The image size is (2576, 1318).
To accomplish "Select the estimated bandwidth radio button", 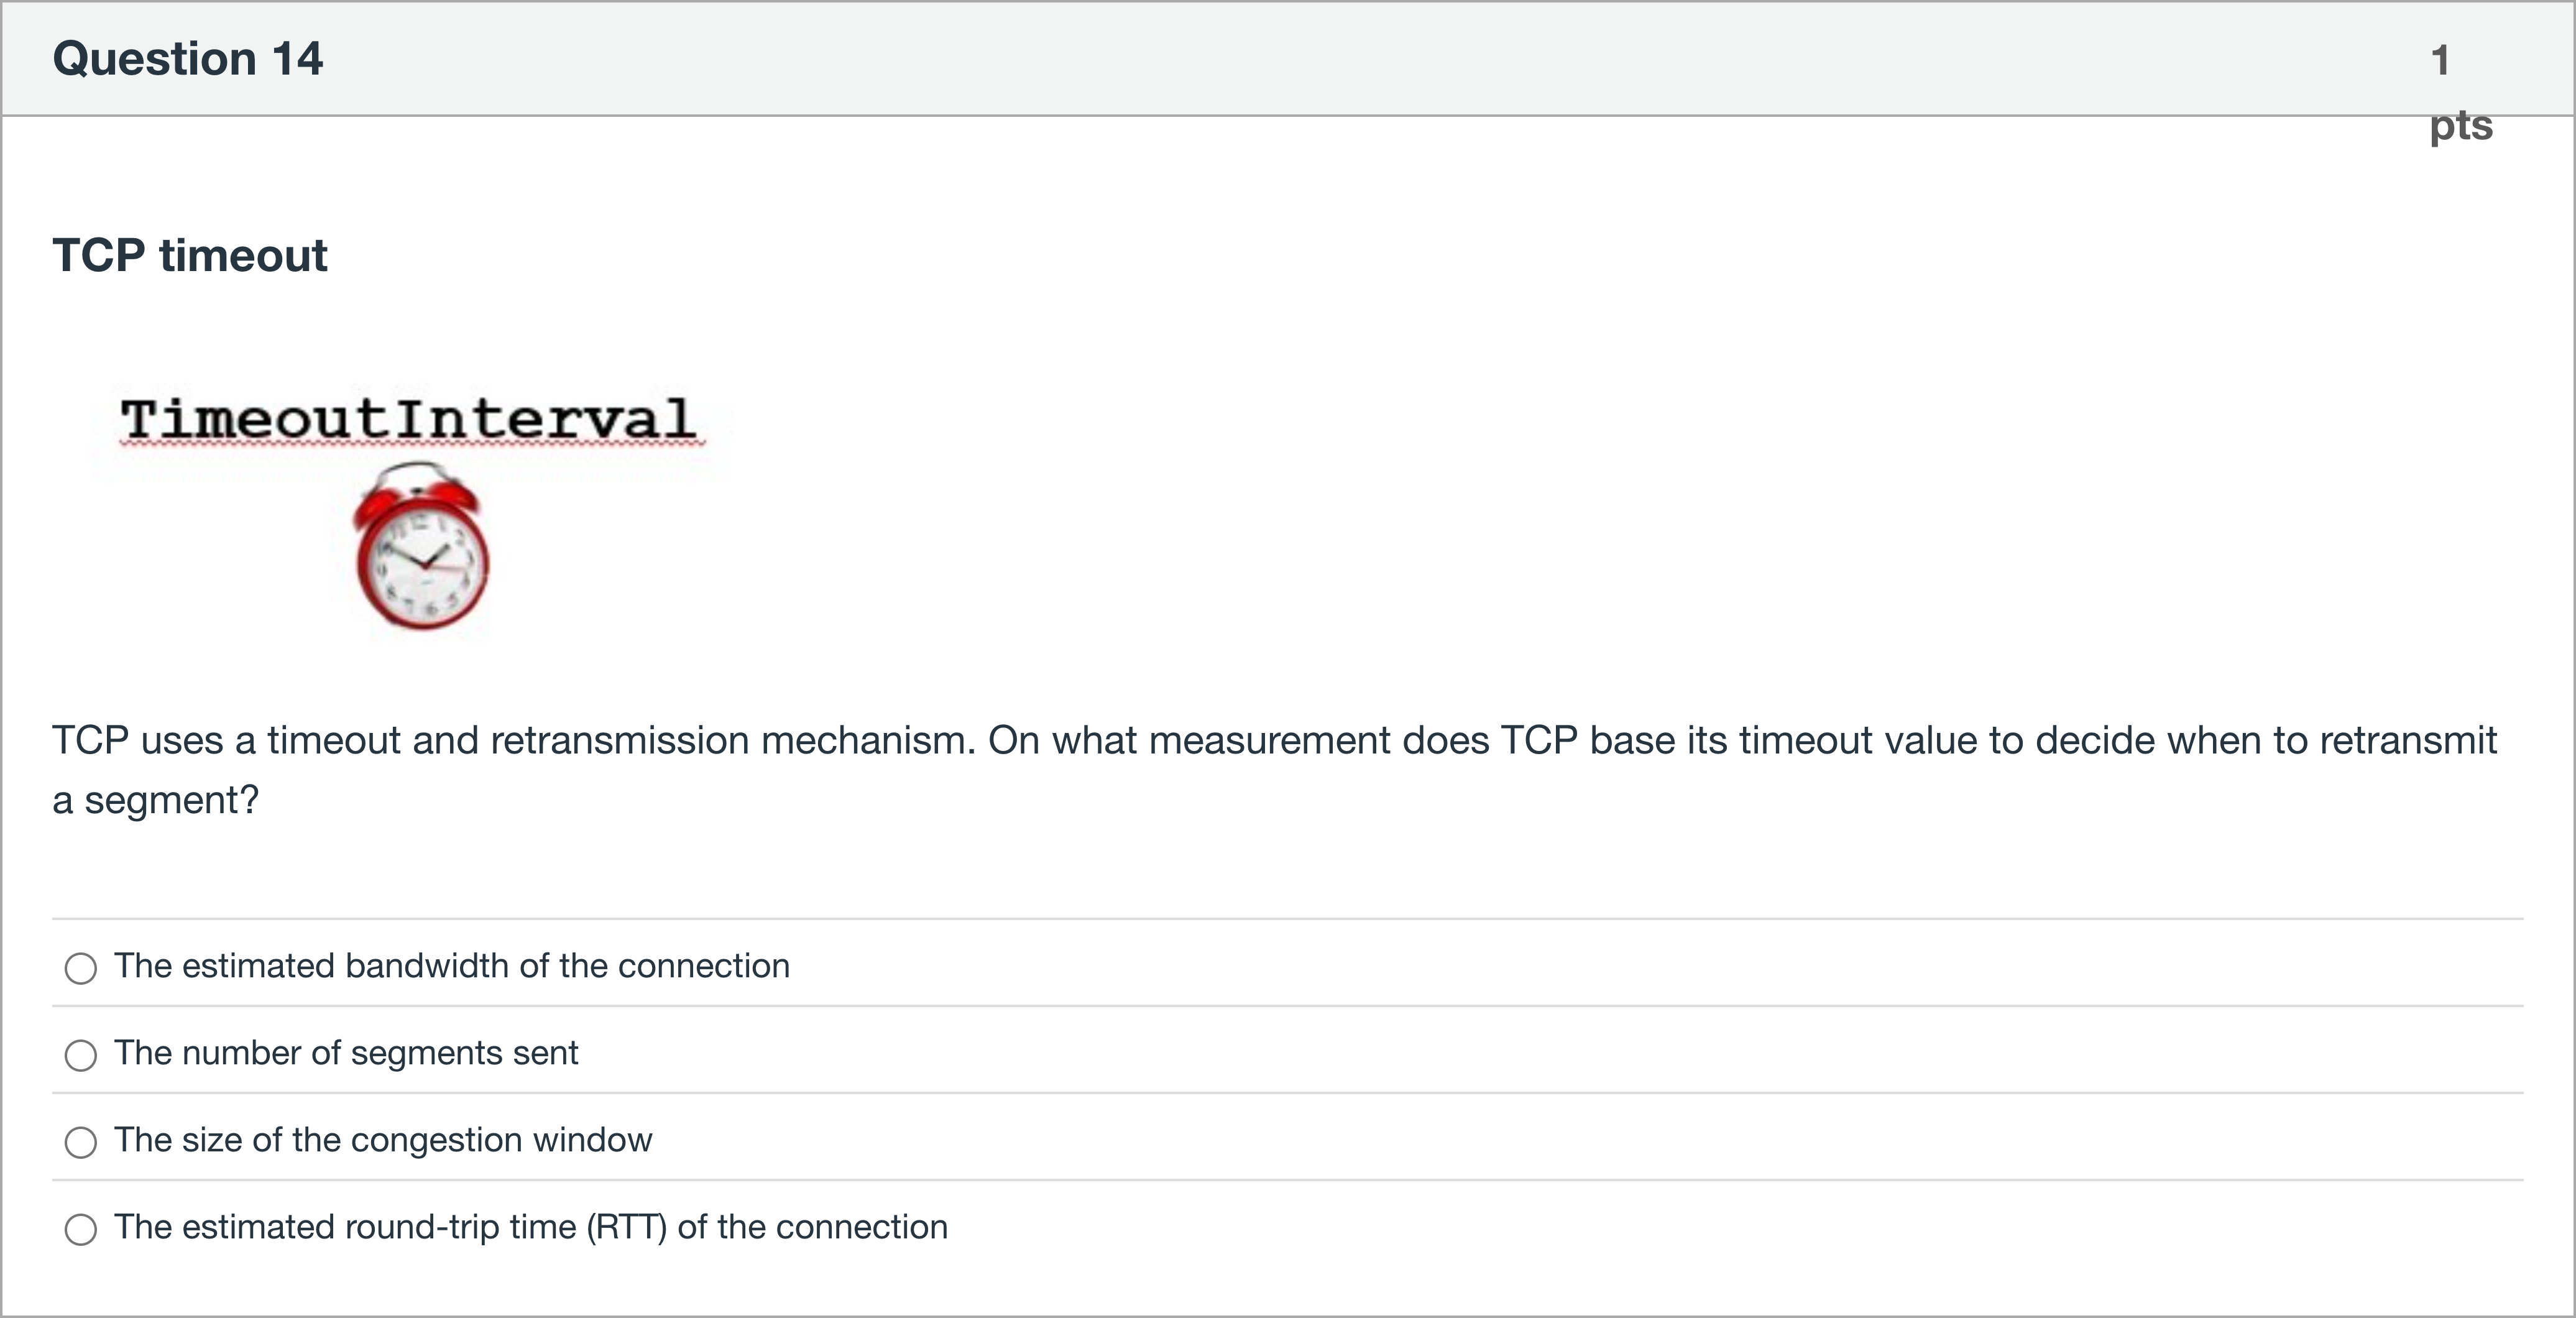I will pyautogui.click(x=81, y=968).
